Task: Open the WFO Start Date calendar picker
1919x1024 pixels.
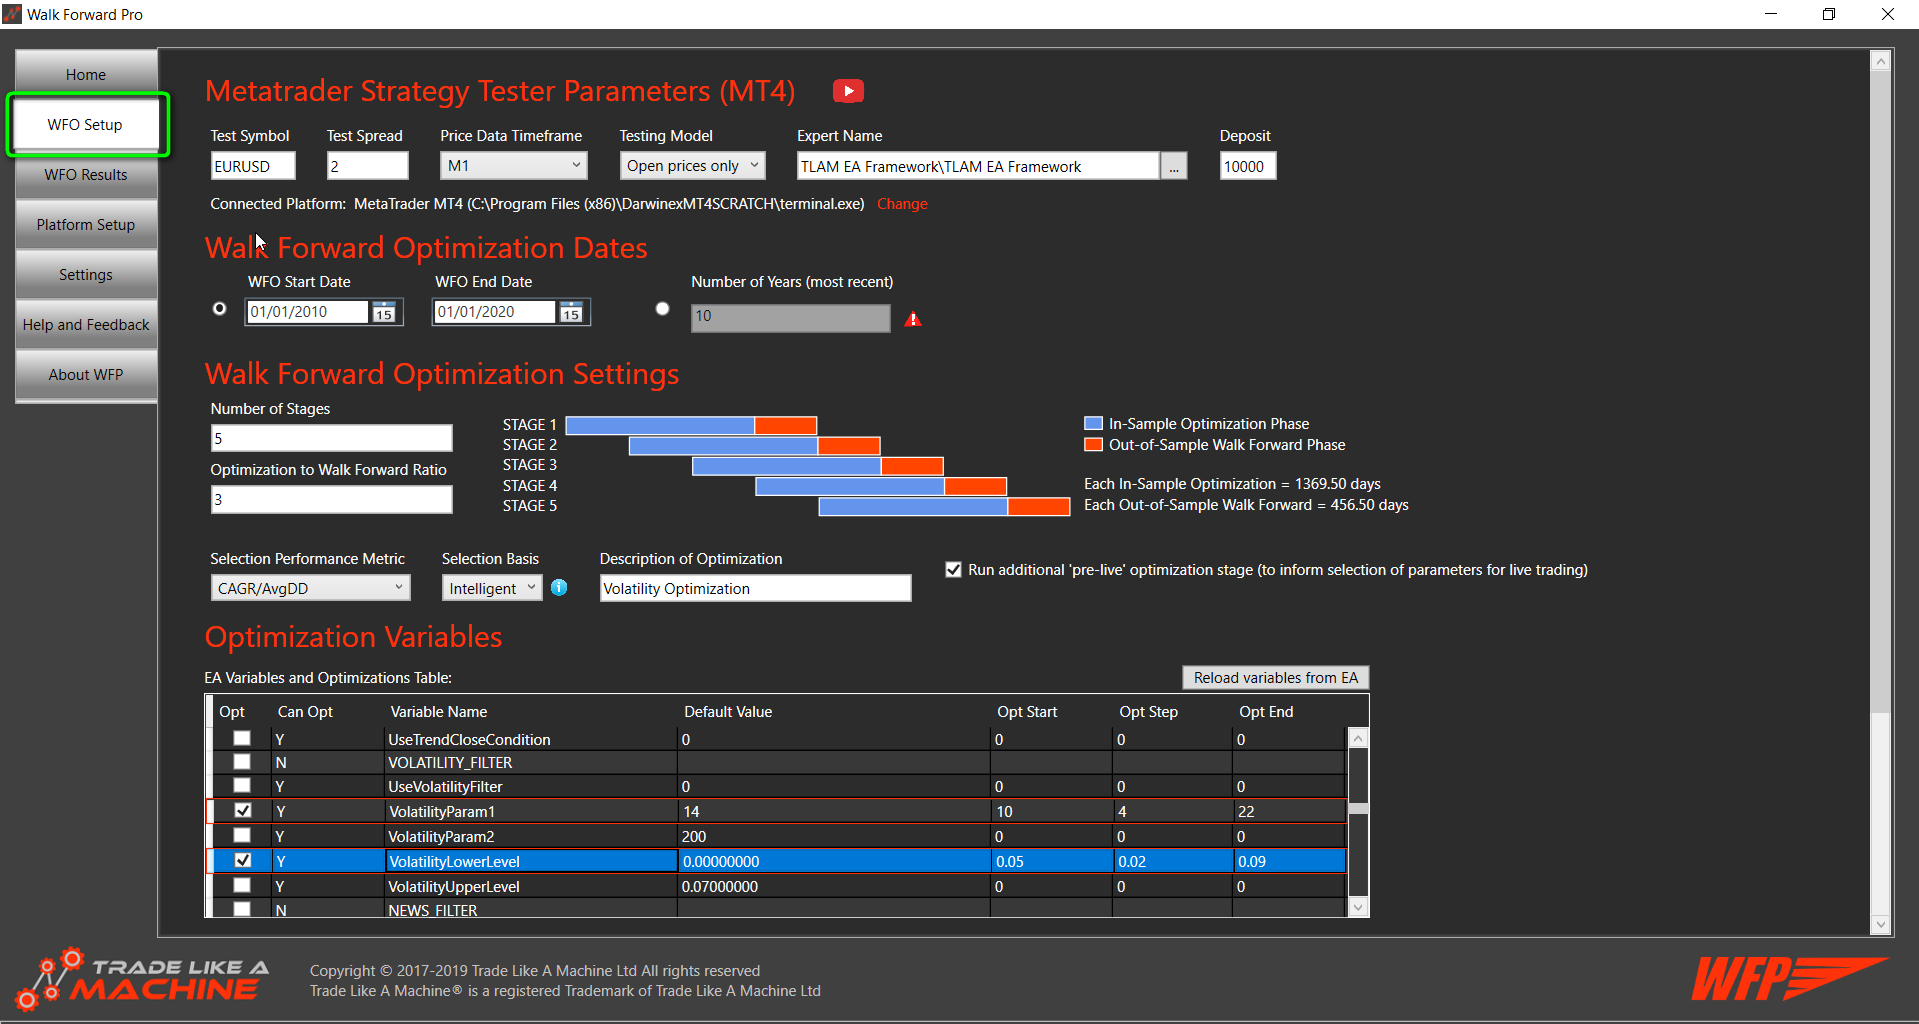Action: (384, 313)
